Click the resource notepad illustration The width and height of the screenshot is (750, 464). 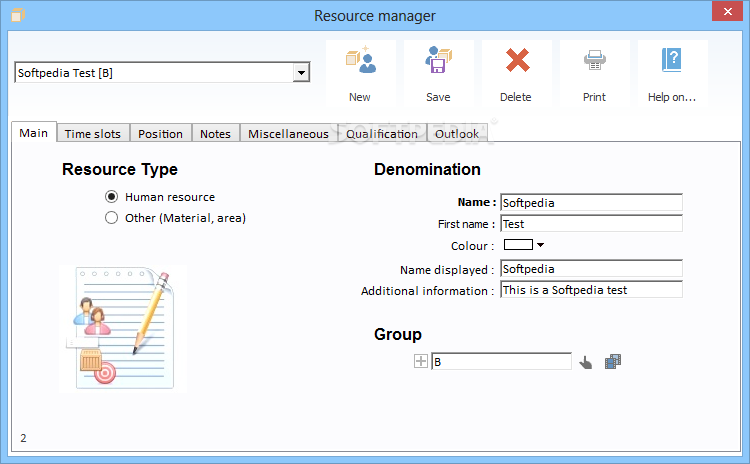pyautogui.click(x=123, y=329)
